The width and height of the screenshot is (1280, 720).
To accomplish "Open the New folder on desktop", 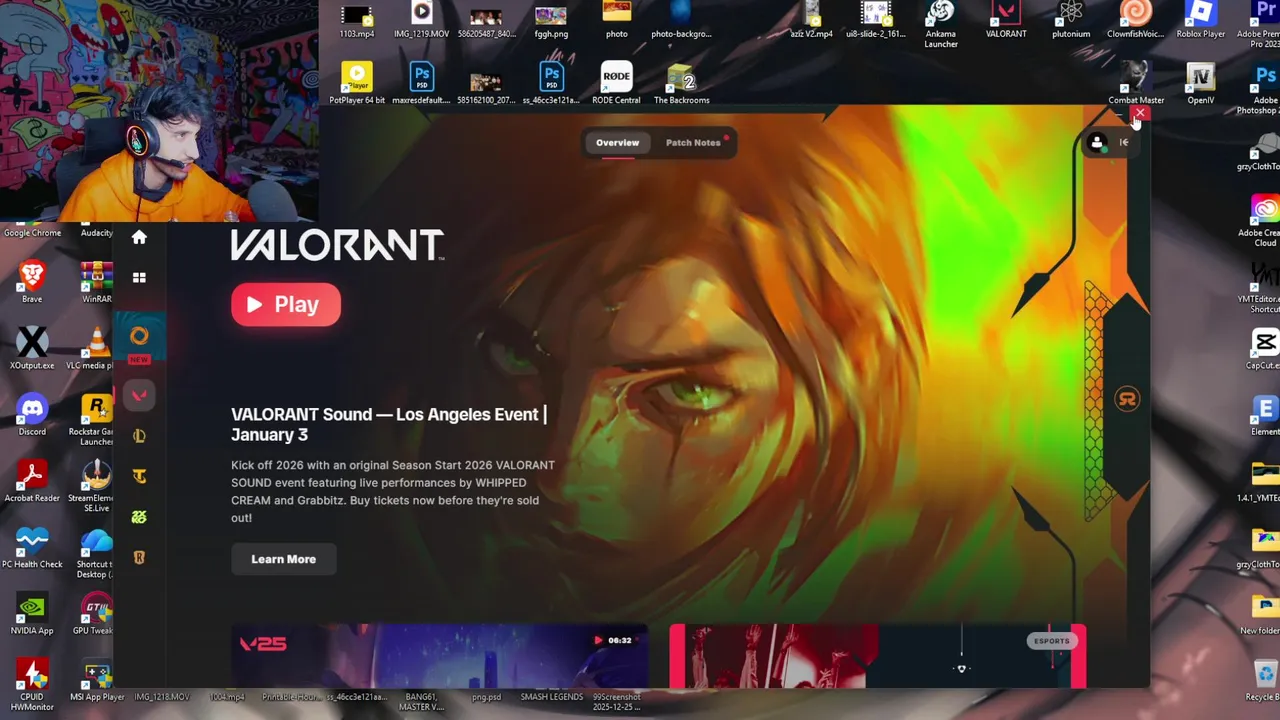I will [x=1262, y=612].
